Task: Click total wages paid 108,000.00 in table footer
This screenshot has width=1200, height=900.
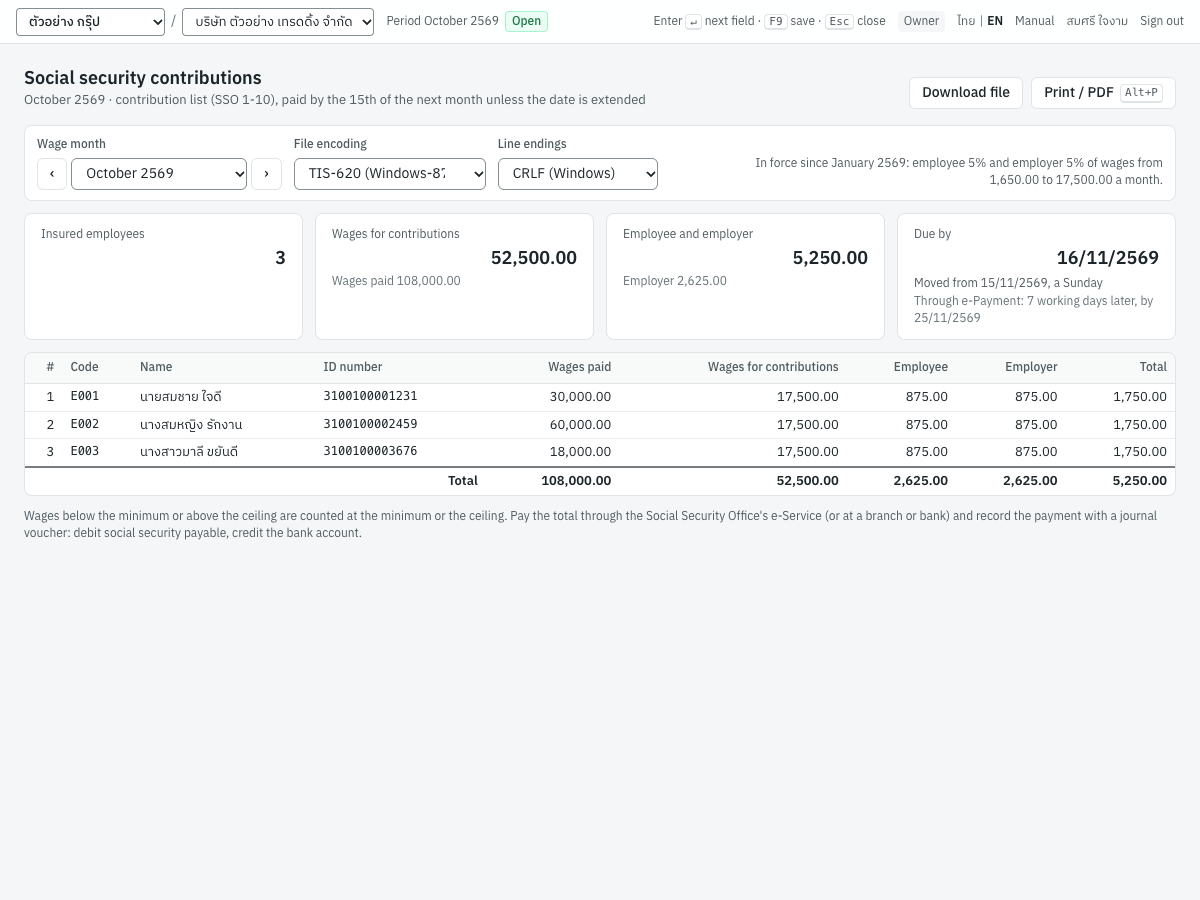Action: pyautogui.click(x=576, y=481)
